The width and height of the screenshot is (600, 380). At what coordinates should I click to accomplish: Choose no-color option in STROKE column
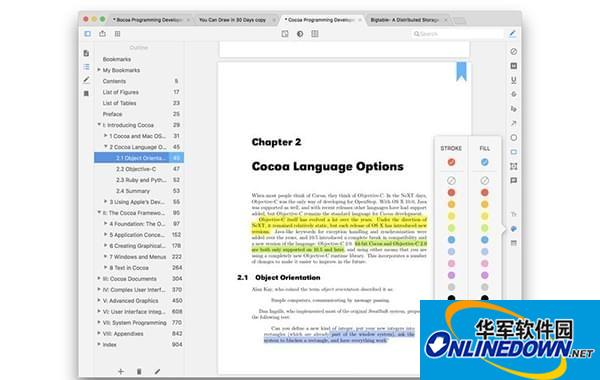click(452, 180)
